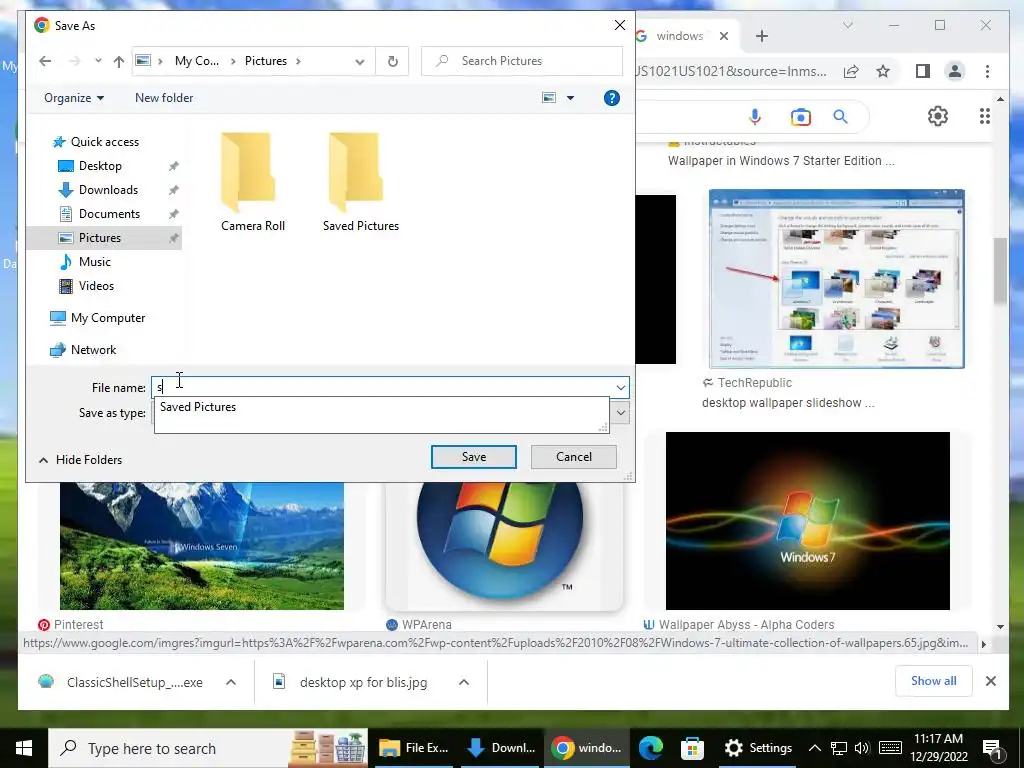Bookmark this tab with star icon

coord(883,71)
